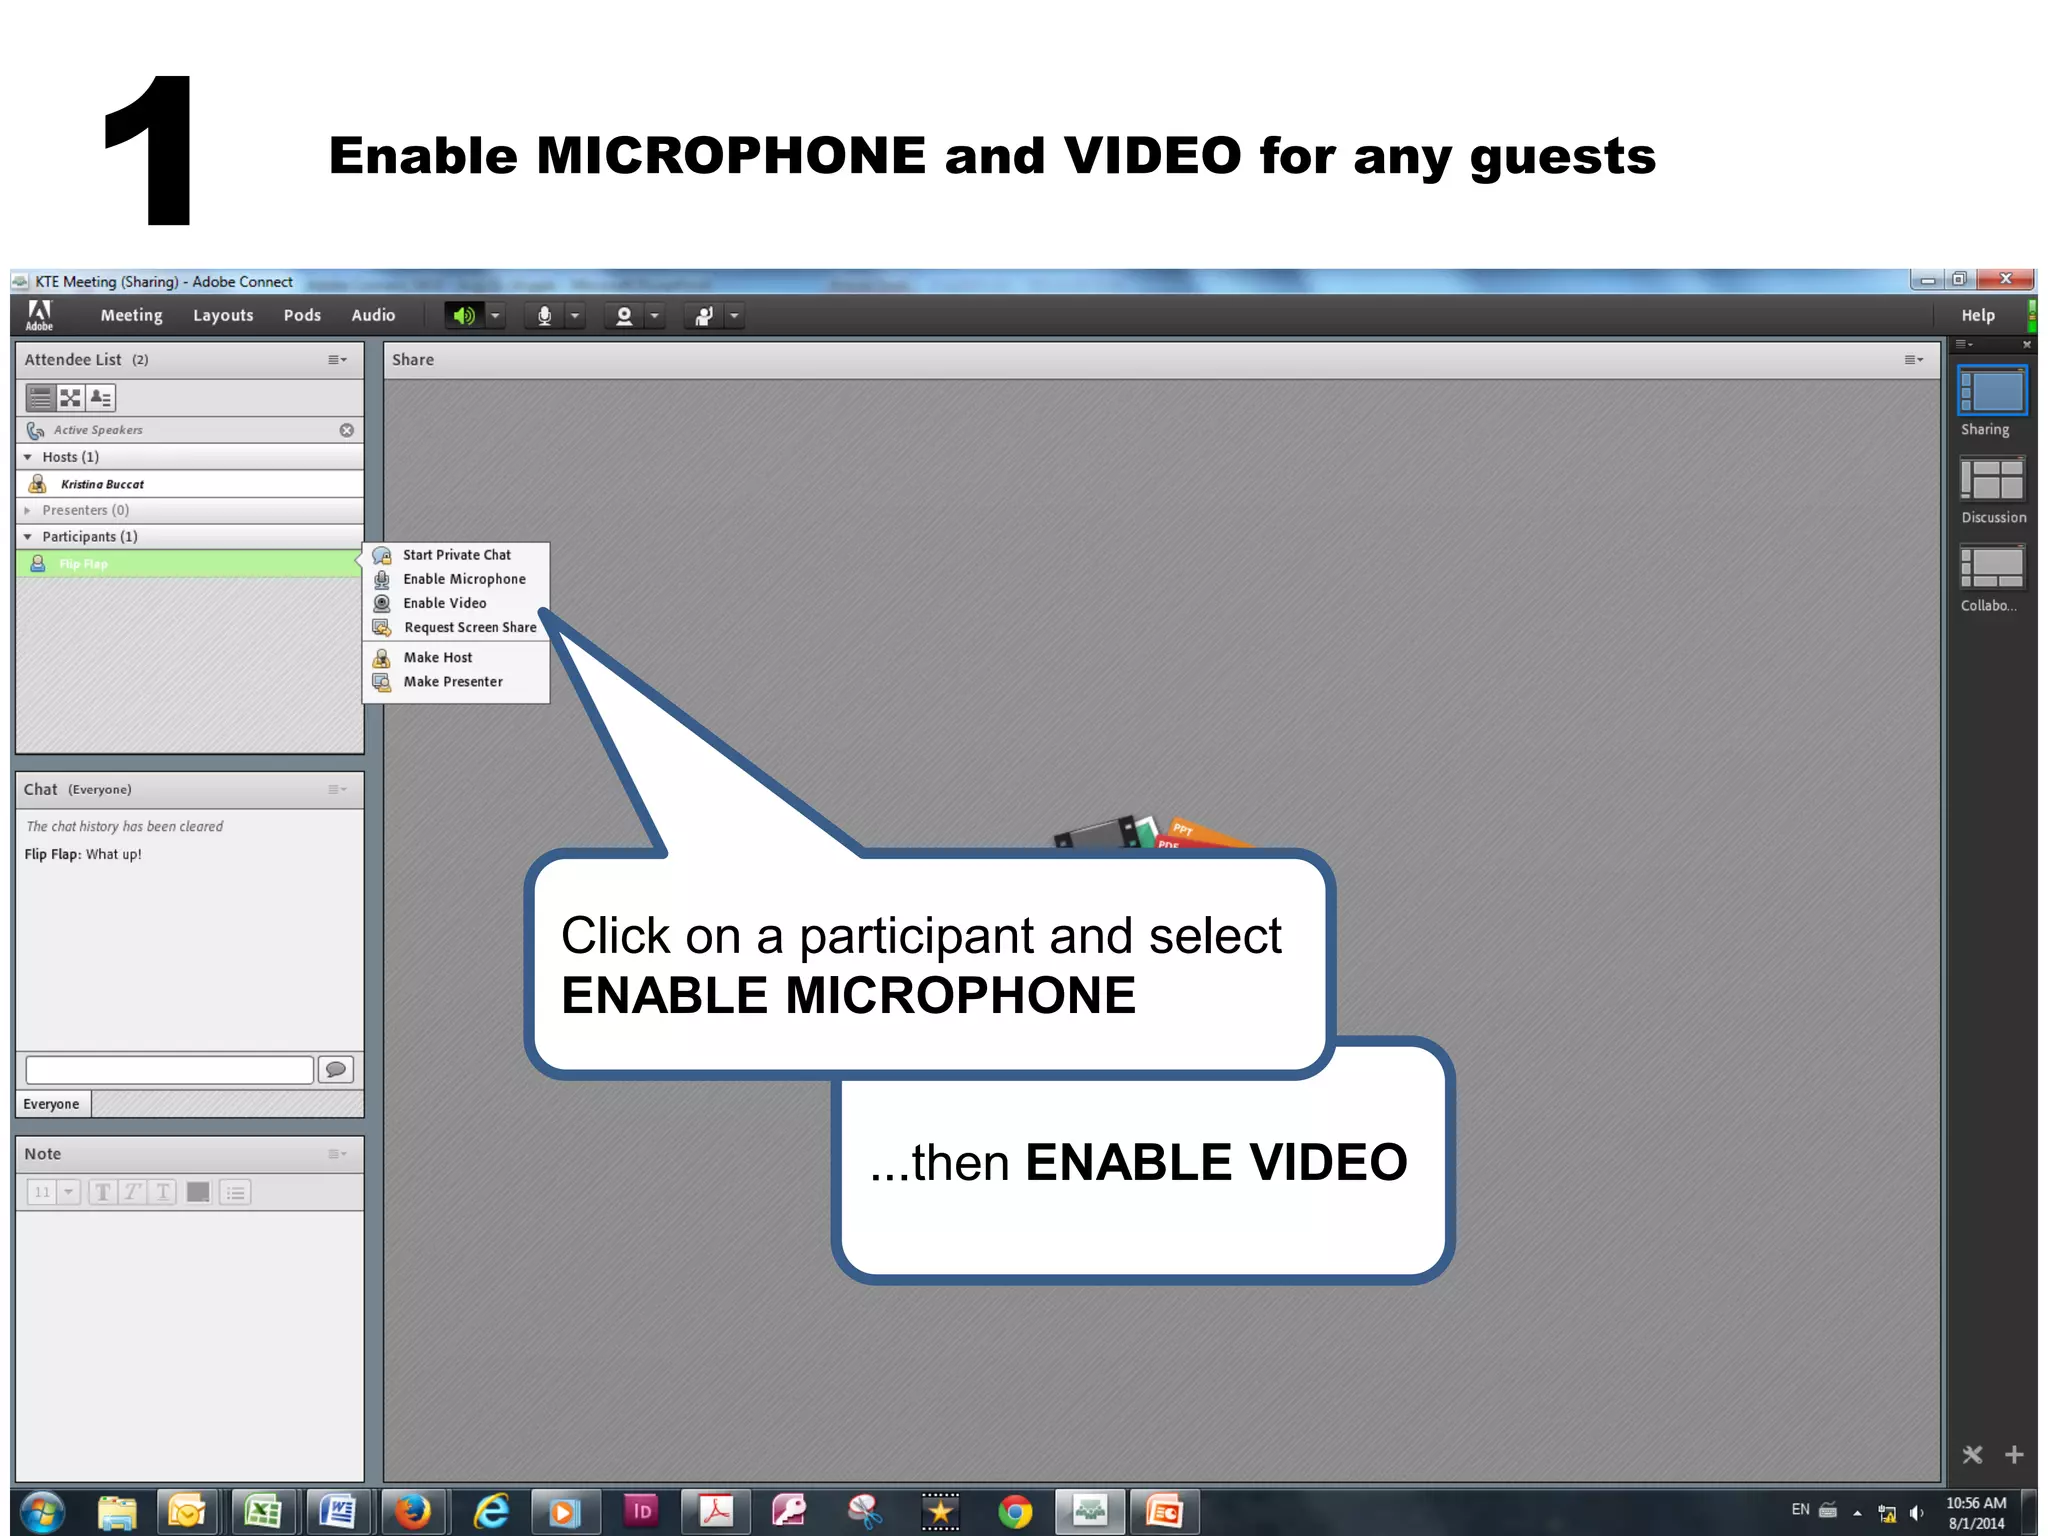Choose Enable Microphone from context menu

pyautogui.click(x=456, y=579)
